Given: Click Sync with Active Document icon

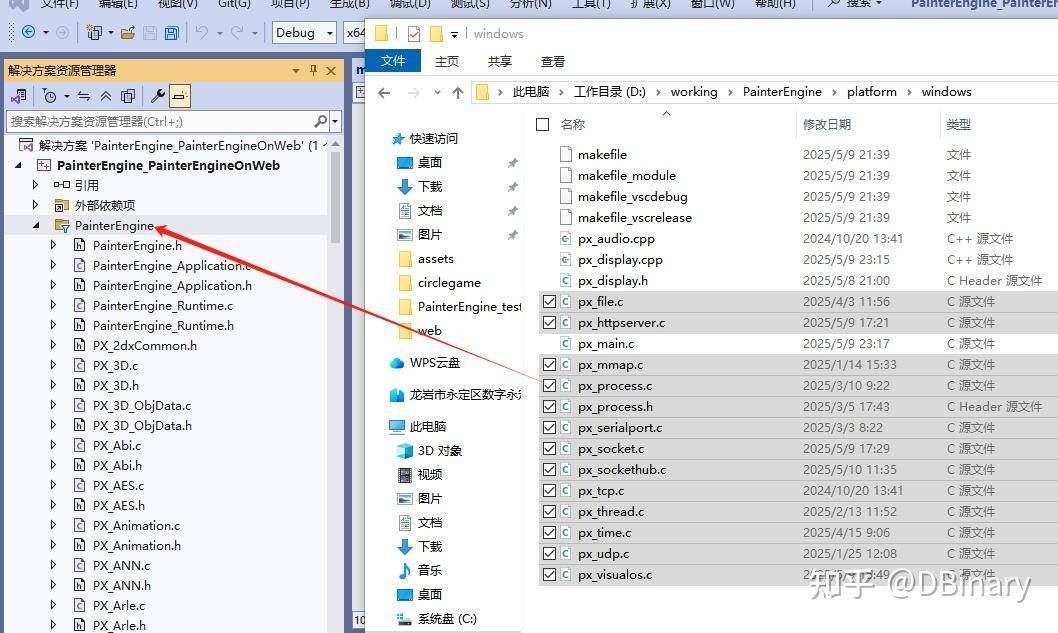Looking at the screenshot, I should [x=84, y=97].
